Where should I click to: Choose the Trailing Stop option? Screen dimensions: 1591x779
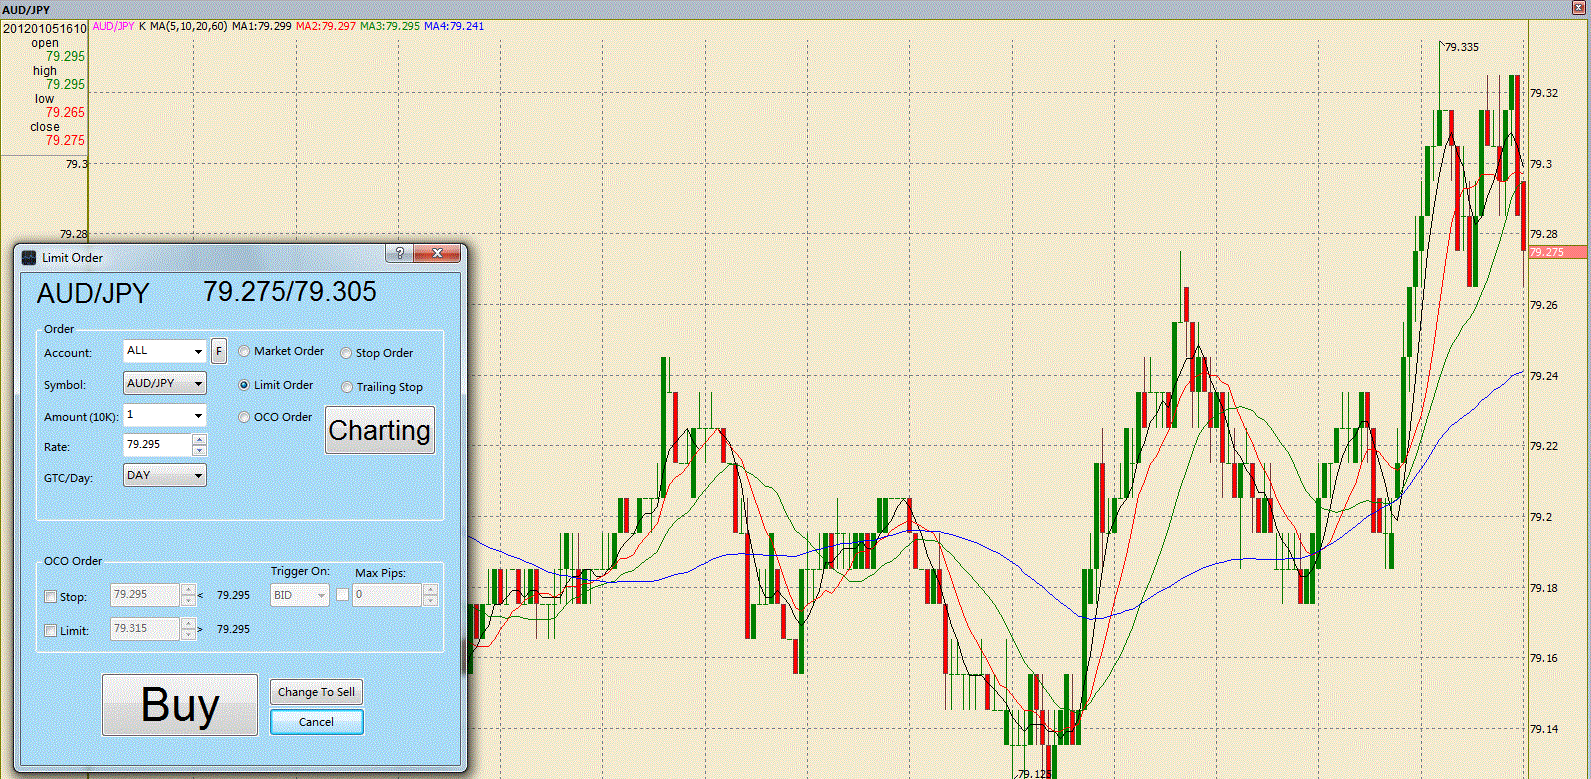tap(347, 387)
